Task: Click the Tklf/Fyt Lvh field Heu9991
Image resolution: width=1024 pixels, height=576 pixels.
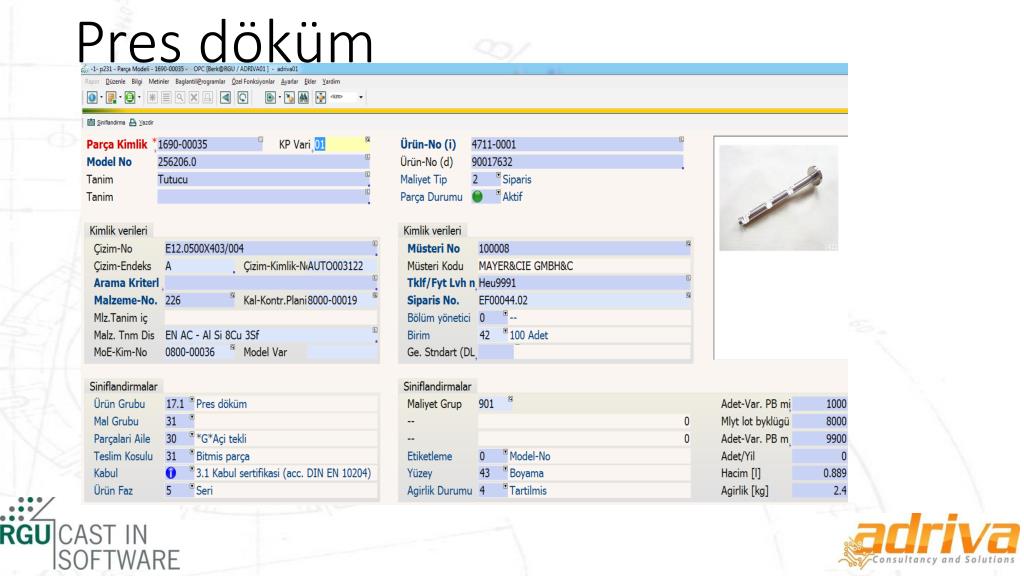Action: pos(584,283)
